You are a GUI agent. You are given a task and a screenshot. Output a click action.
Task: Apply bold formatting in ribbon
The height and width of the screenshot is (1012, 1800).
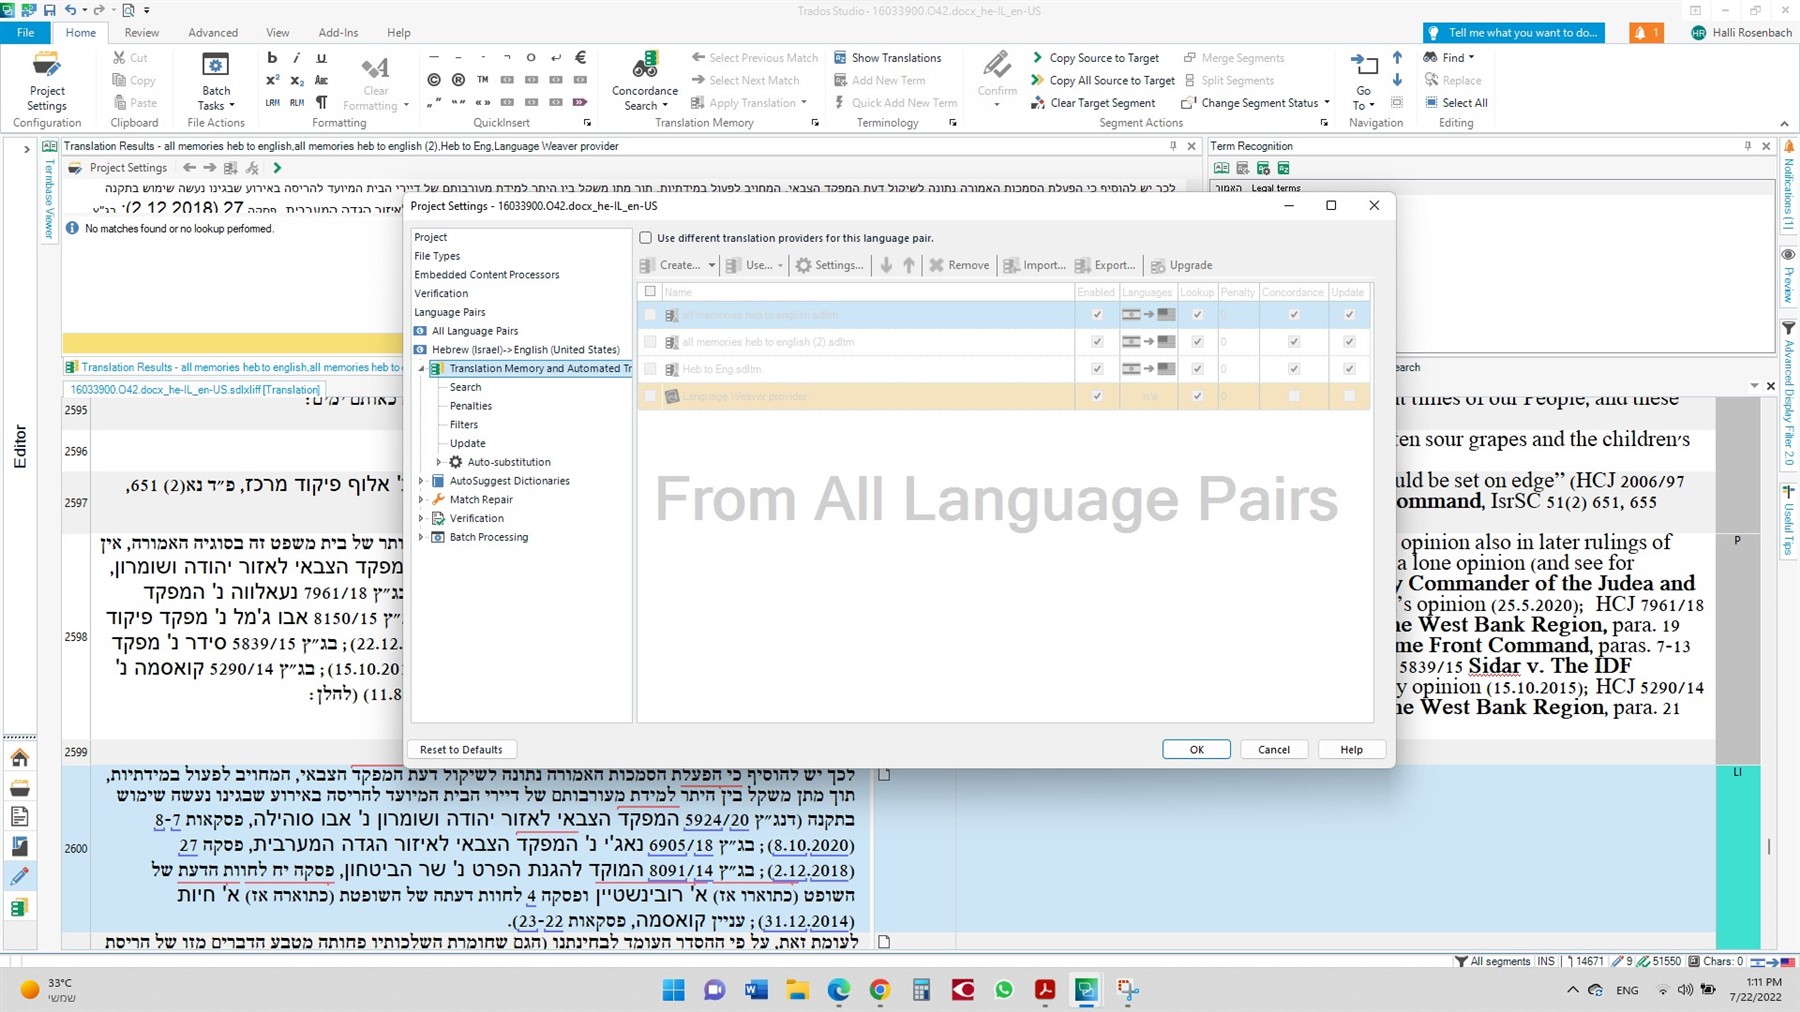tap(272, 58)
